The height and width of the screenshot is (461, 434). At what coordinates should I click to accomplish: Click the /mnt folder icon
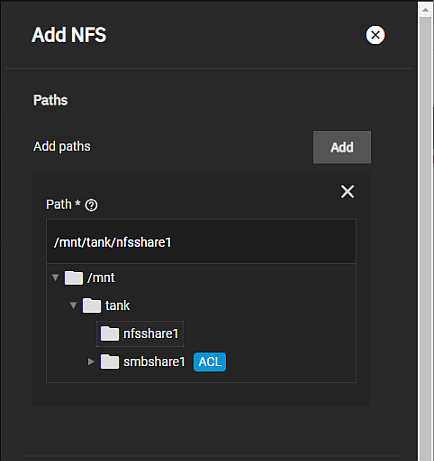(74, 278)
